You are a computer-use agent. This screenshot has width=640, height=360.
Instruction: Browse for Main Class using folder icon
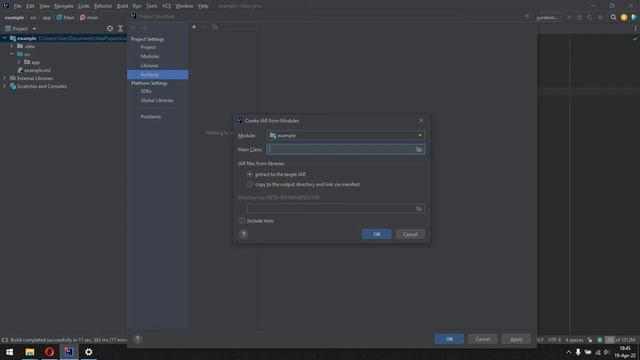pos(419,149)
